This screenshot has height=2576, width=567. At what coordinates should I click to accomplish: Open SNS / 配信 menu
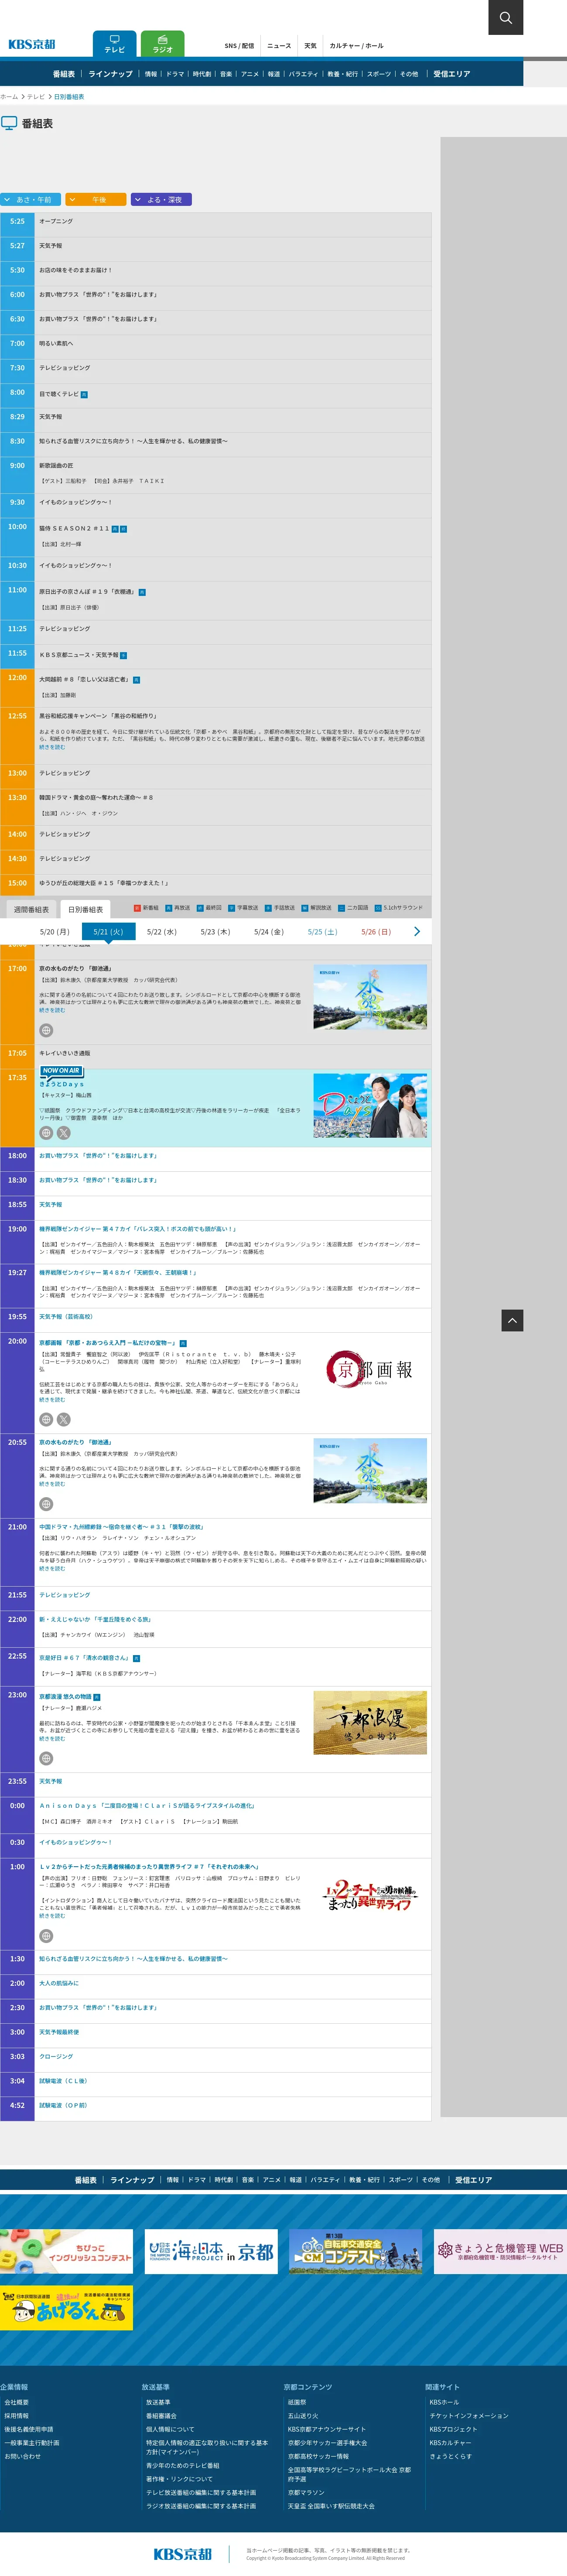tap(239, 46)
